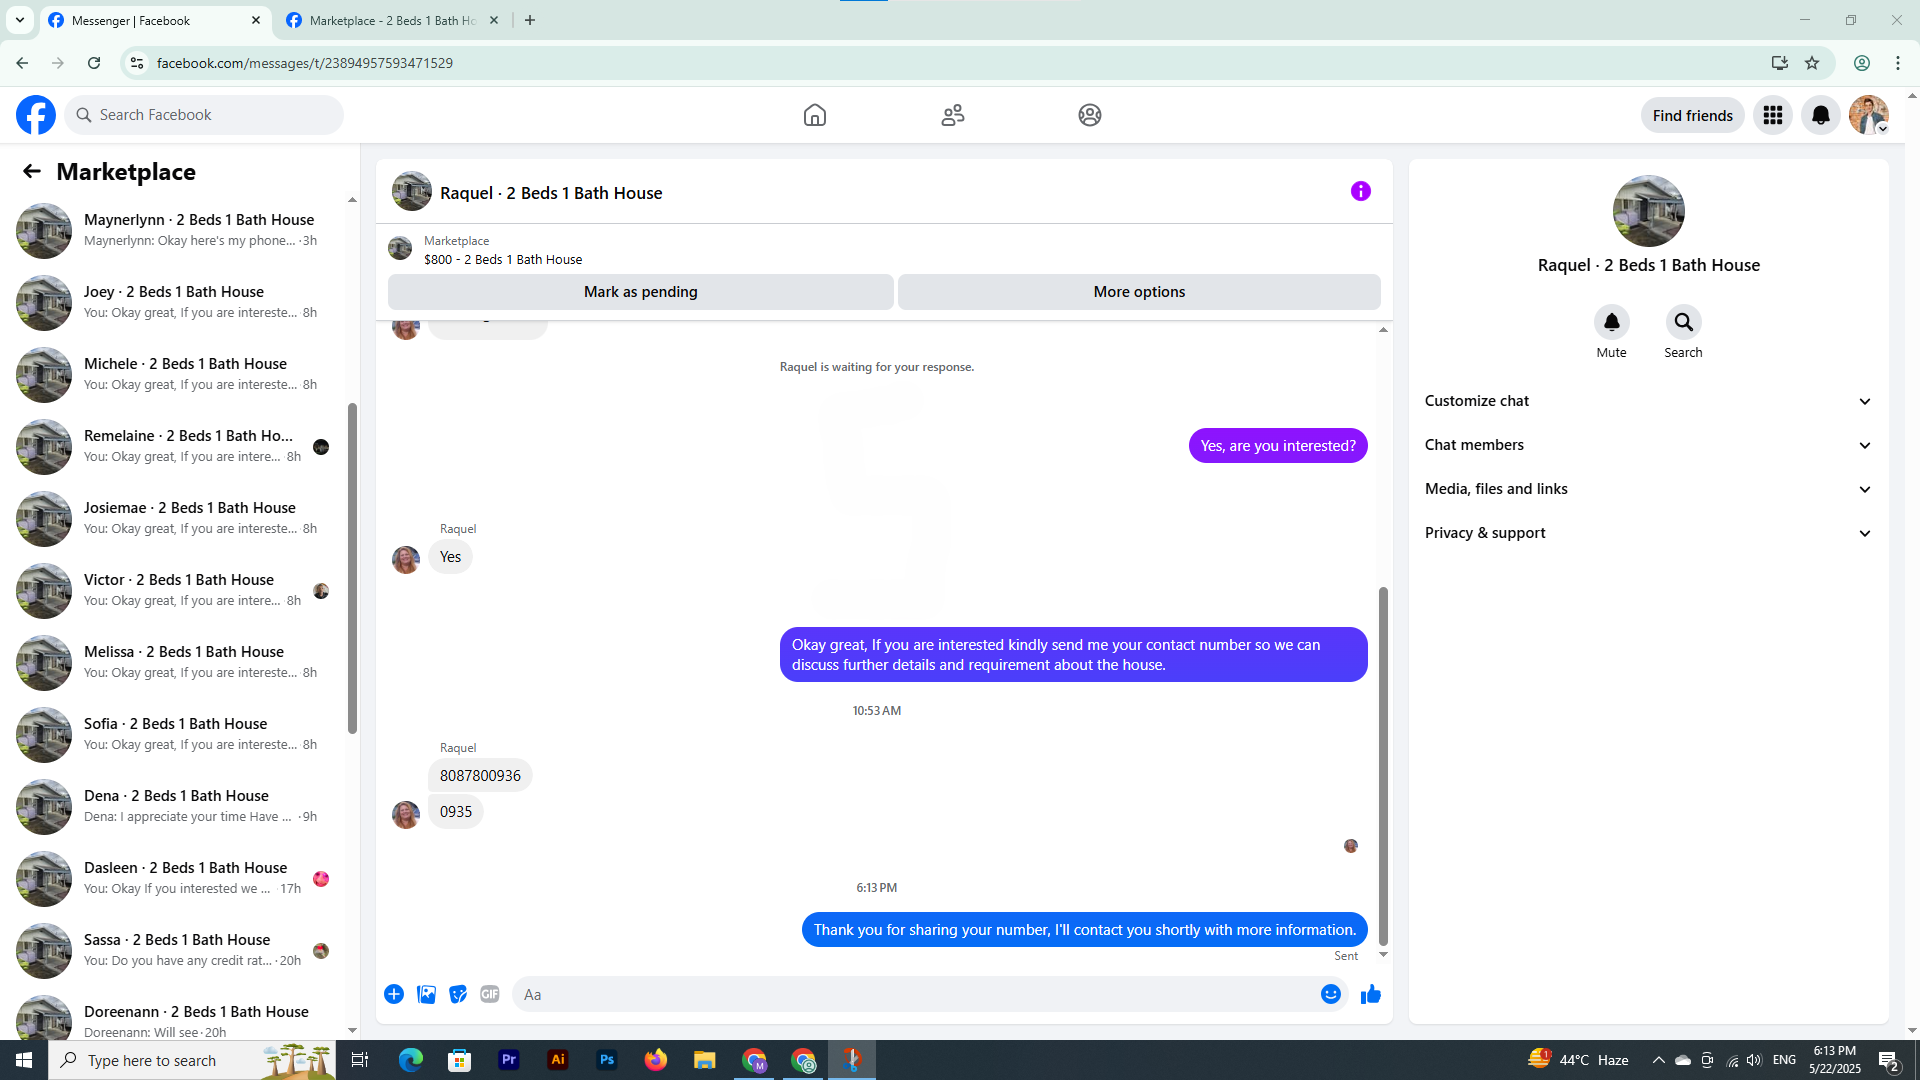Viewport: 1920px width, 1080px height.
Task: Open the Facebook Home icon
Action: point(815,115)
